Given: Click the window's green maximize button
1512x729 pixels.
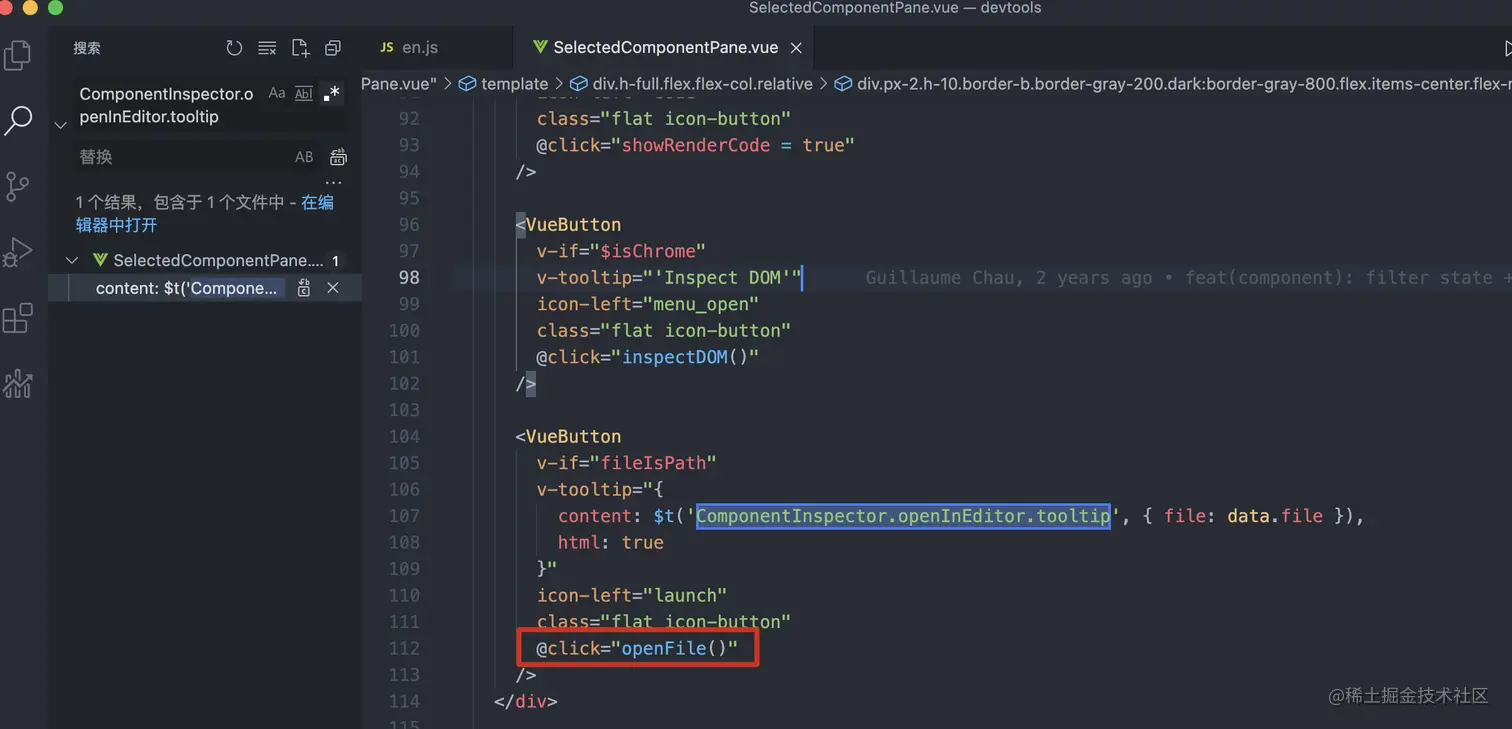Looking at the screenshot, I should 55,8.
